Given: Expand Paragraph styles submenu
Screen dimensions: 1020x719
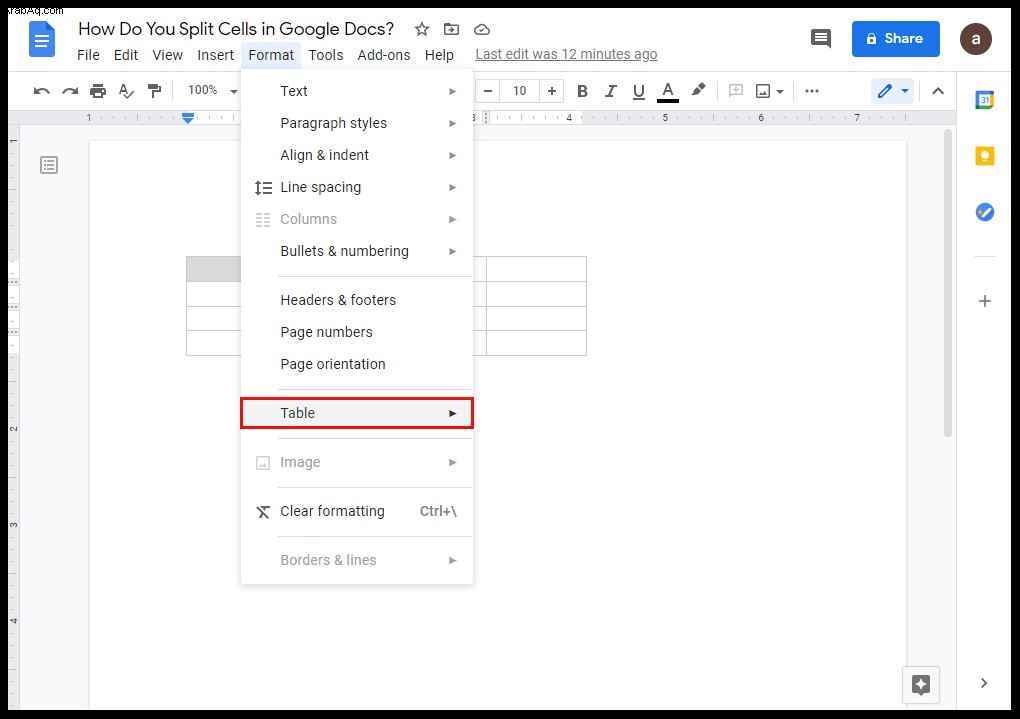Looking at the screenshot, I should pos(356,123).
